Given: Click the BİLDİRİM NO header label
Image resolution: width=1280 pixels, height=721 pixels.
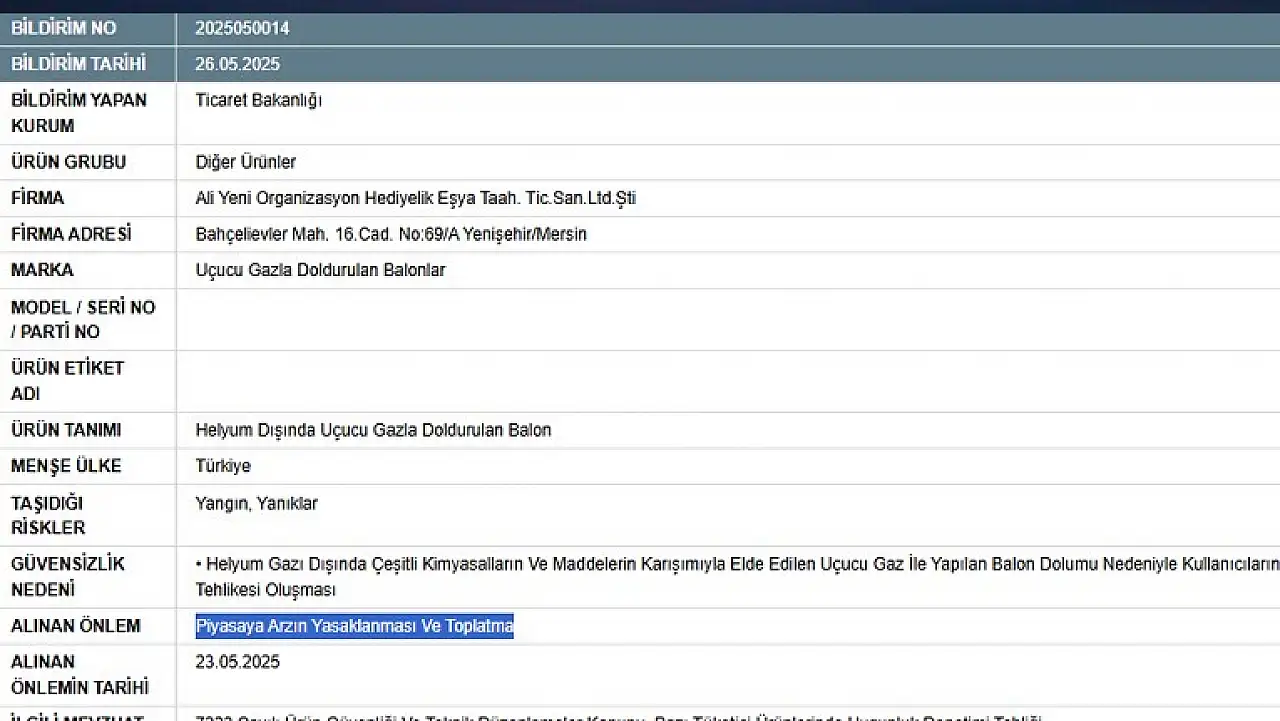Looking at the screenshot, I should tap(63, 28).
